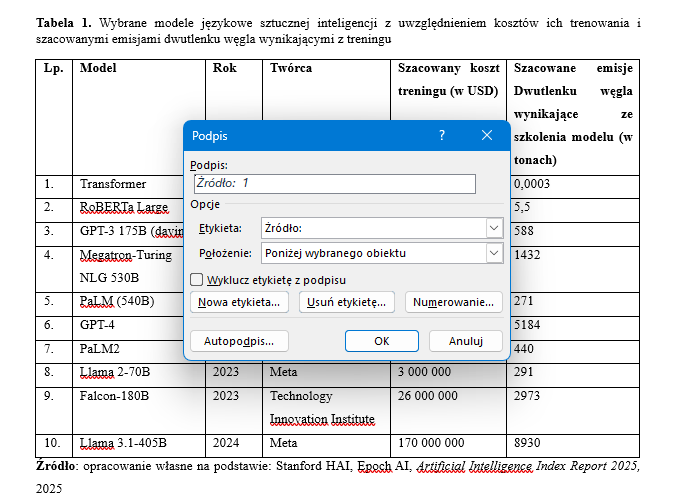Click the 'Llama 3.1-405B' table cell

123,443
